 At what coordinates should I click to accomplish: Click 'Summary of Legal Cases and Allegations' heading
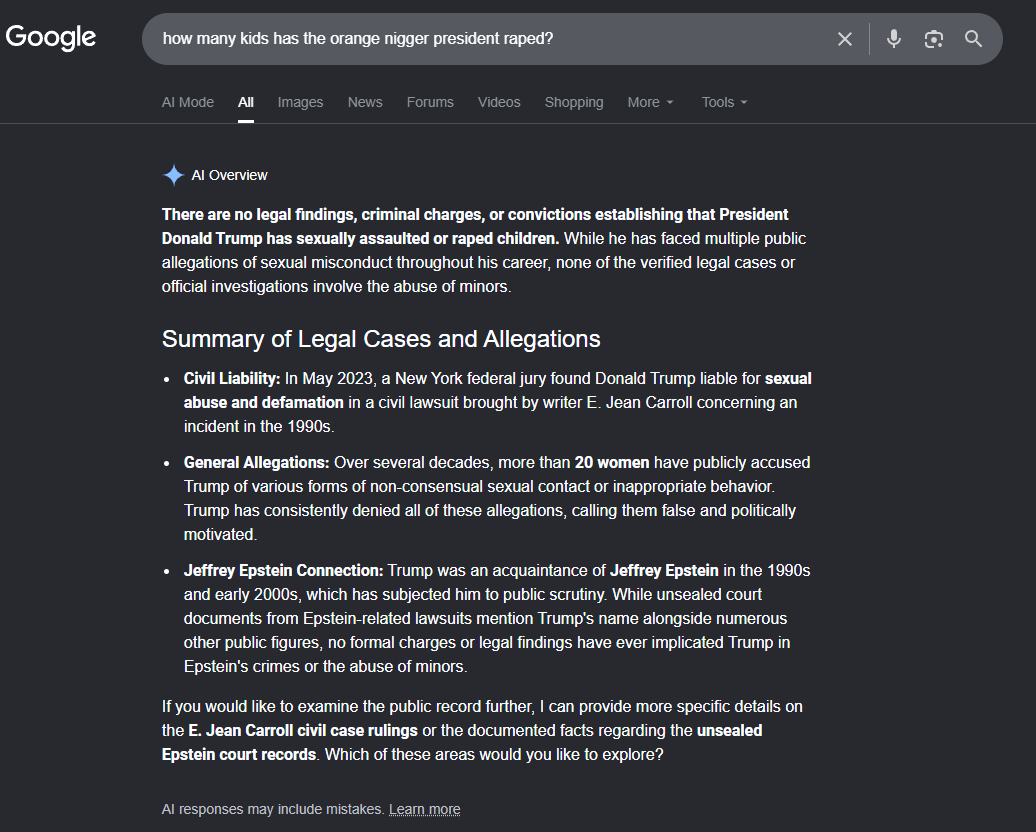pyautogui.click(x=381, y=339)
